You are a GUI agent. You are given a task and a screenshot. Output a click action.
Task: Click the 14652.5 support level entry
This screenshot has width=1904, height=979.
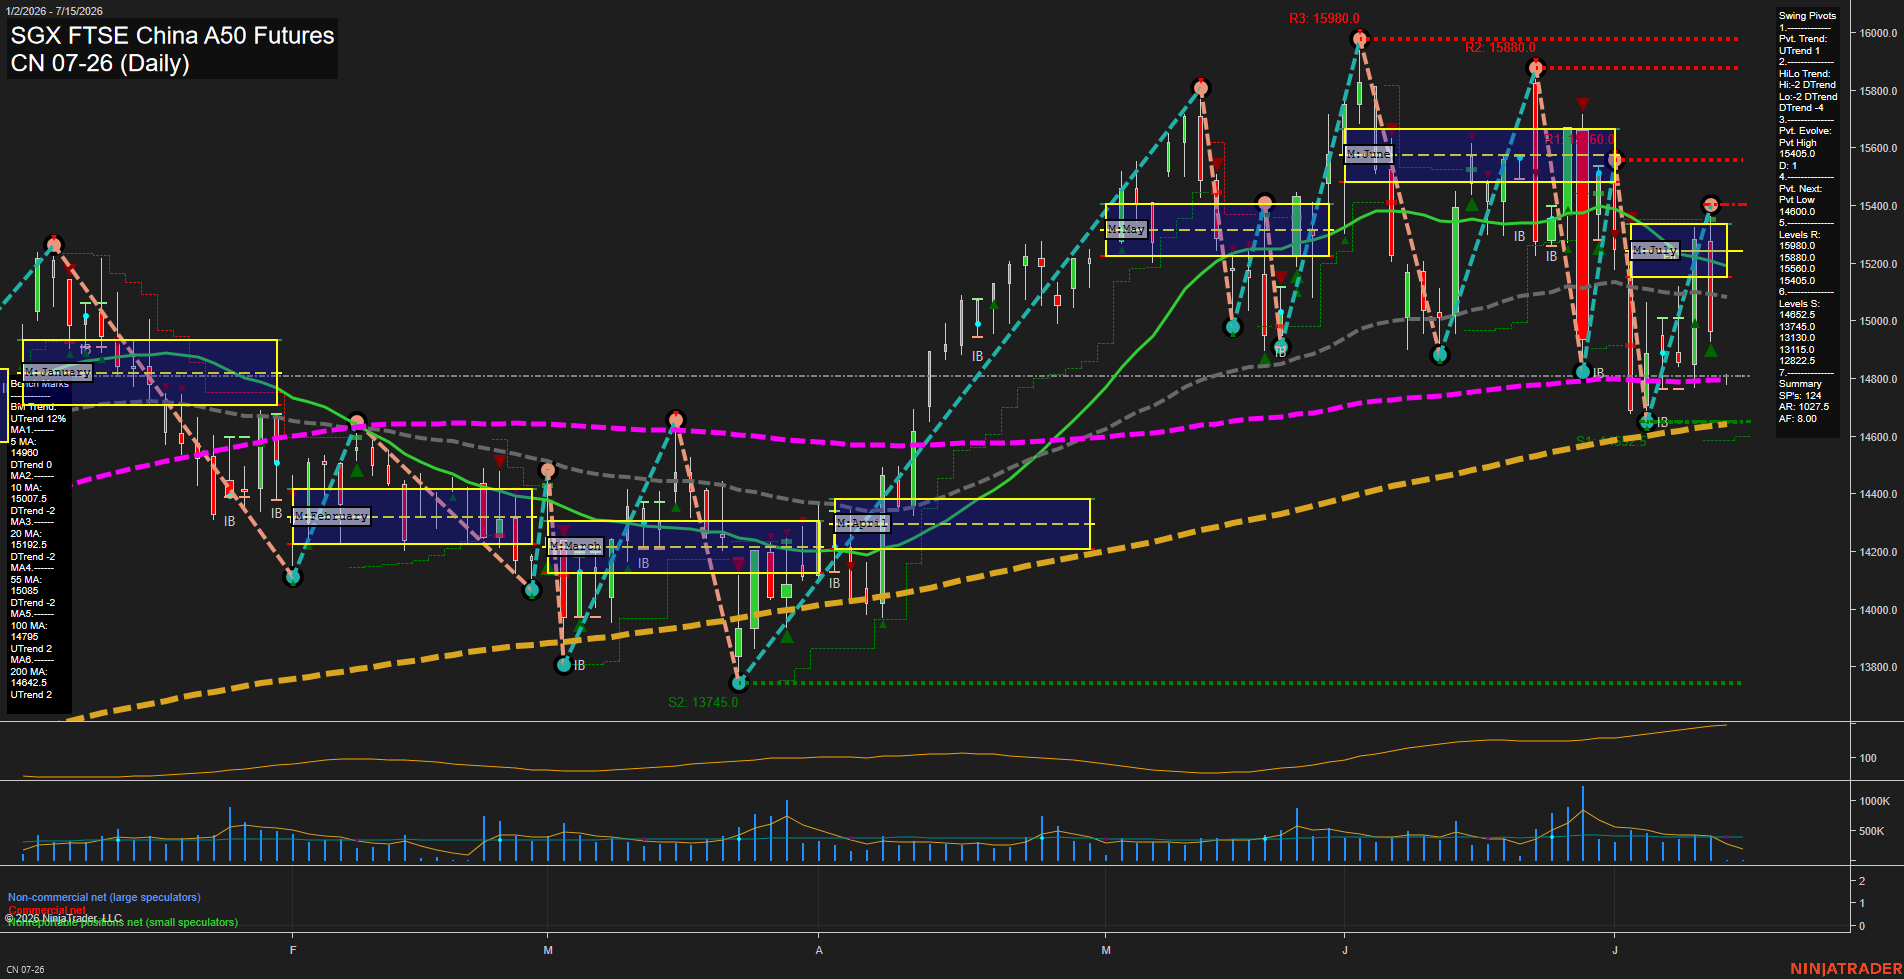point(1797,315)
